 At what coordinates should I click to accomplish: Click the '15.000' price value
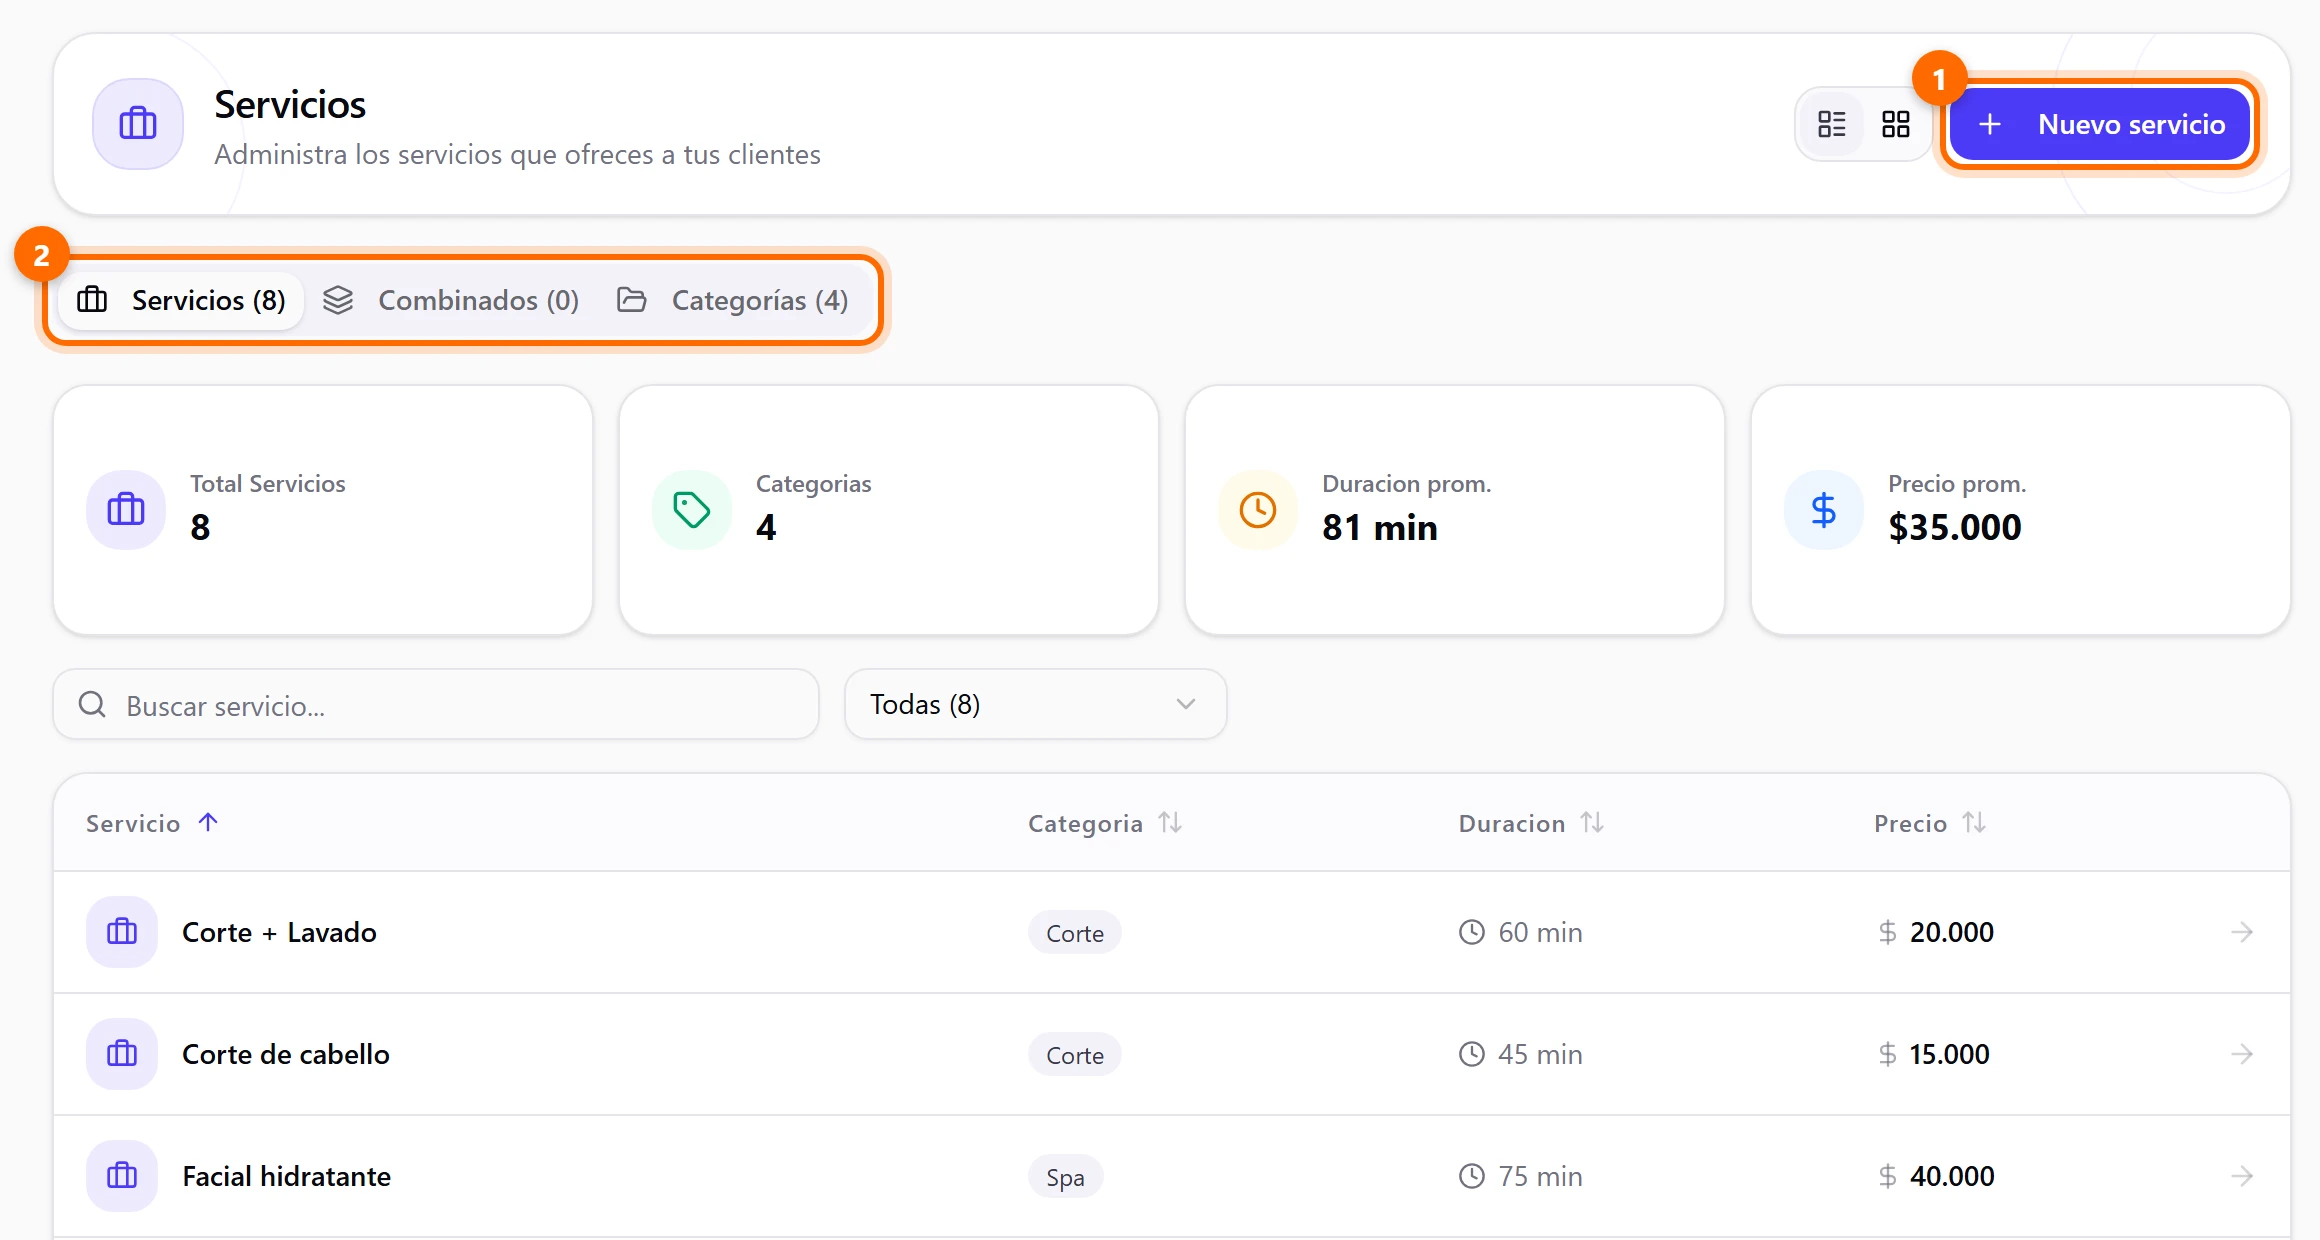(1950, 1054)
